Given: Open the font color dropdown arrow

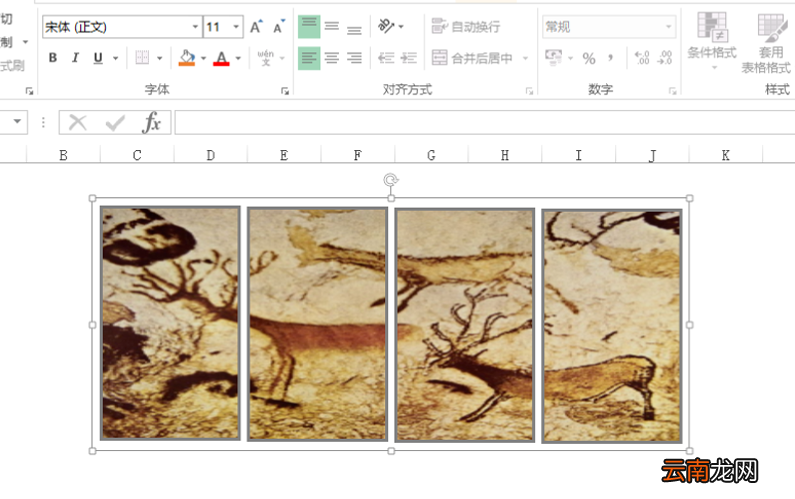Looking at the screenshot, I should (238, 58).
